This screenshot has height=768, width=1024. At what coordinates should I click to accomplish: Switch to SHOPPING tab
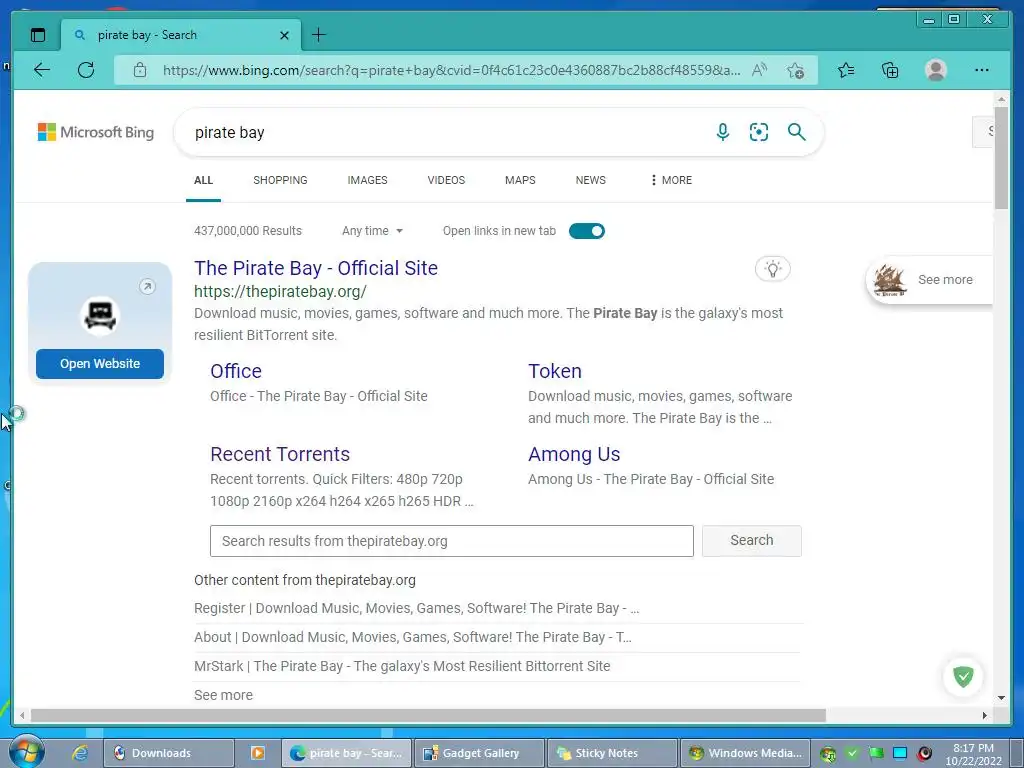click(x=280, y=180)
